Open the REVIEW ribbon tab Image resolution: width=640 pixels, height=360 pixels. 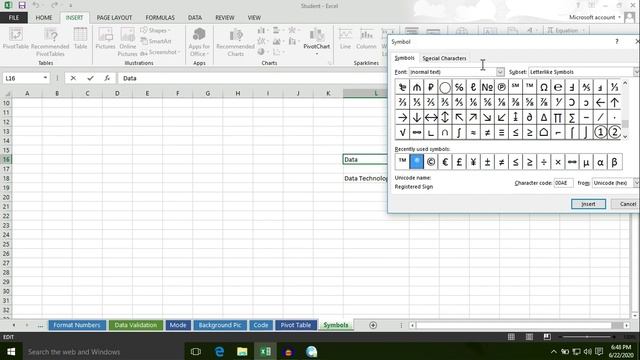point(225,18)
